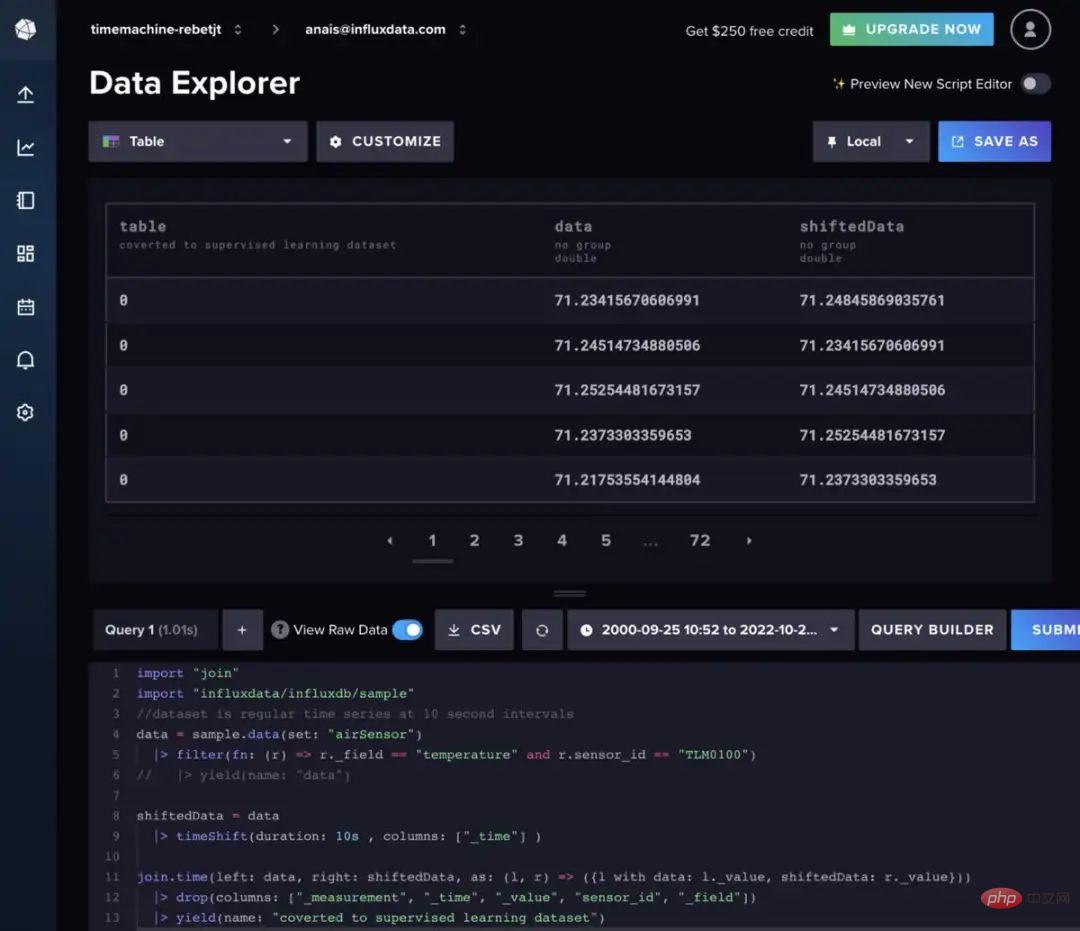The height and width of the screenshot is (931, 1080).
Task: Add a new query with plus button
Action: (x=242, y=630)
